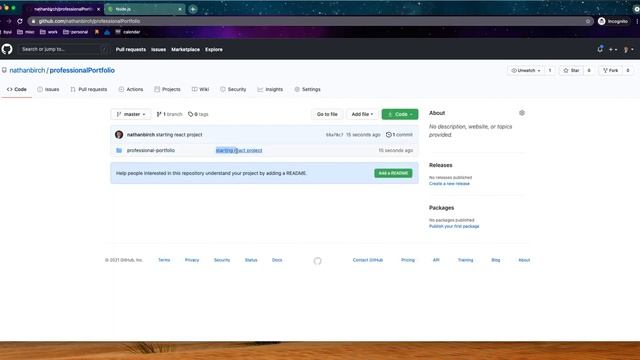The height and width of the screenshot is (360, 640).
Task: Open Explore in top navigation
Action: pos(214,49)
